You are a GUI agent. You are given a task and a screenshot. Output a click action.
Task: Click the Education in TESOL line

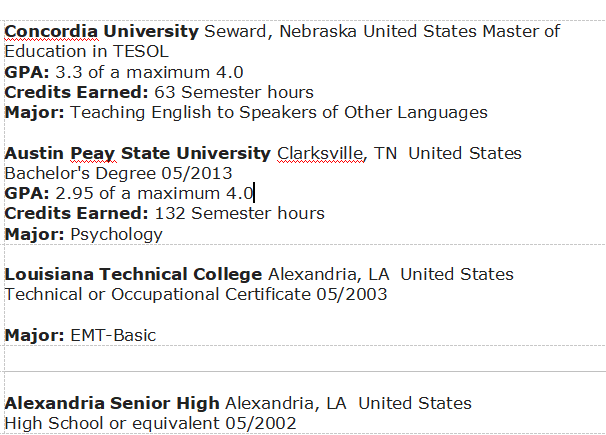click(x=87, y=51)
